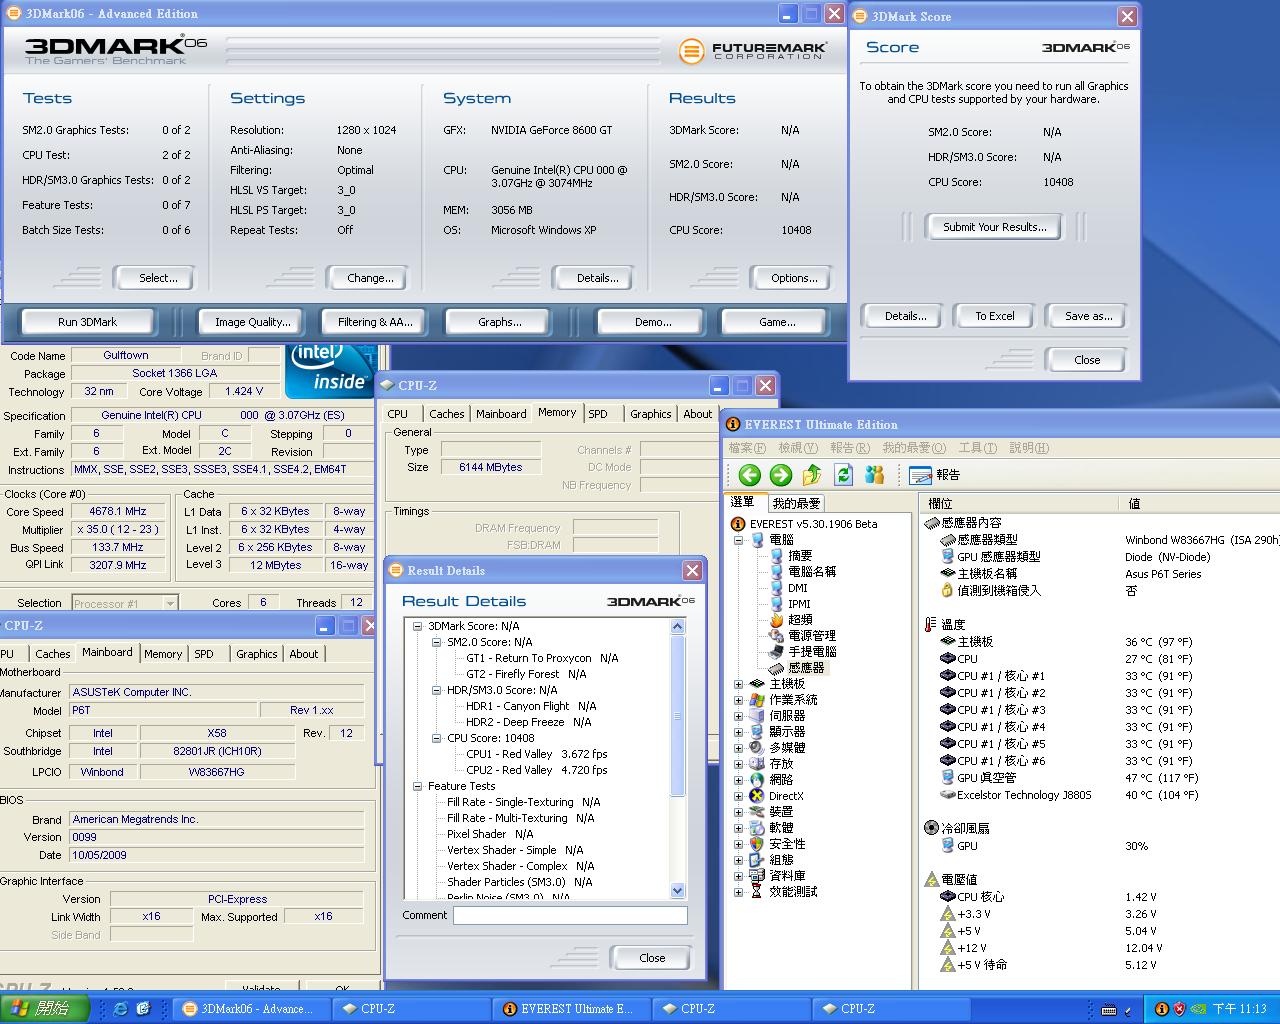
Task: Click the EVEREST users toolbar icon
Action: coord(875,475)
